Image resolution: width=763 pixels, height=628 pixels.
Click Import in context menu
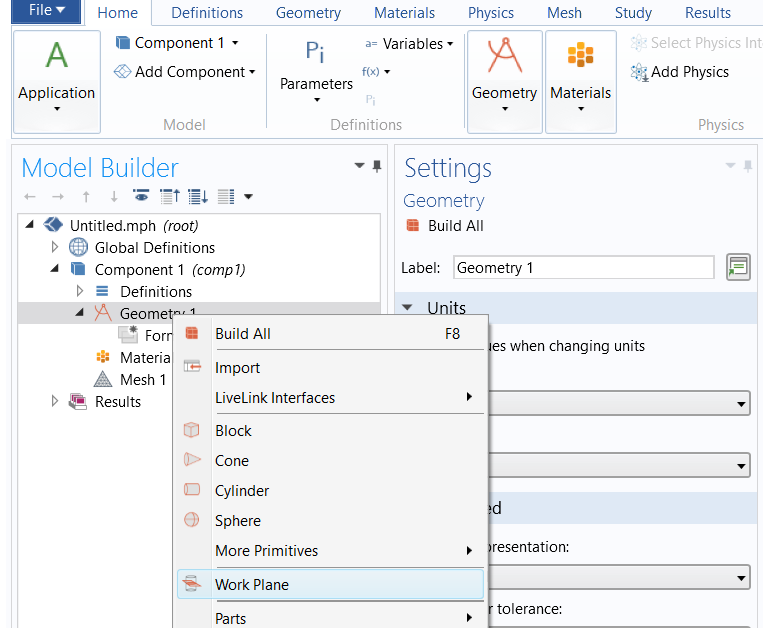(331, 367)
